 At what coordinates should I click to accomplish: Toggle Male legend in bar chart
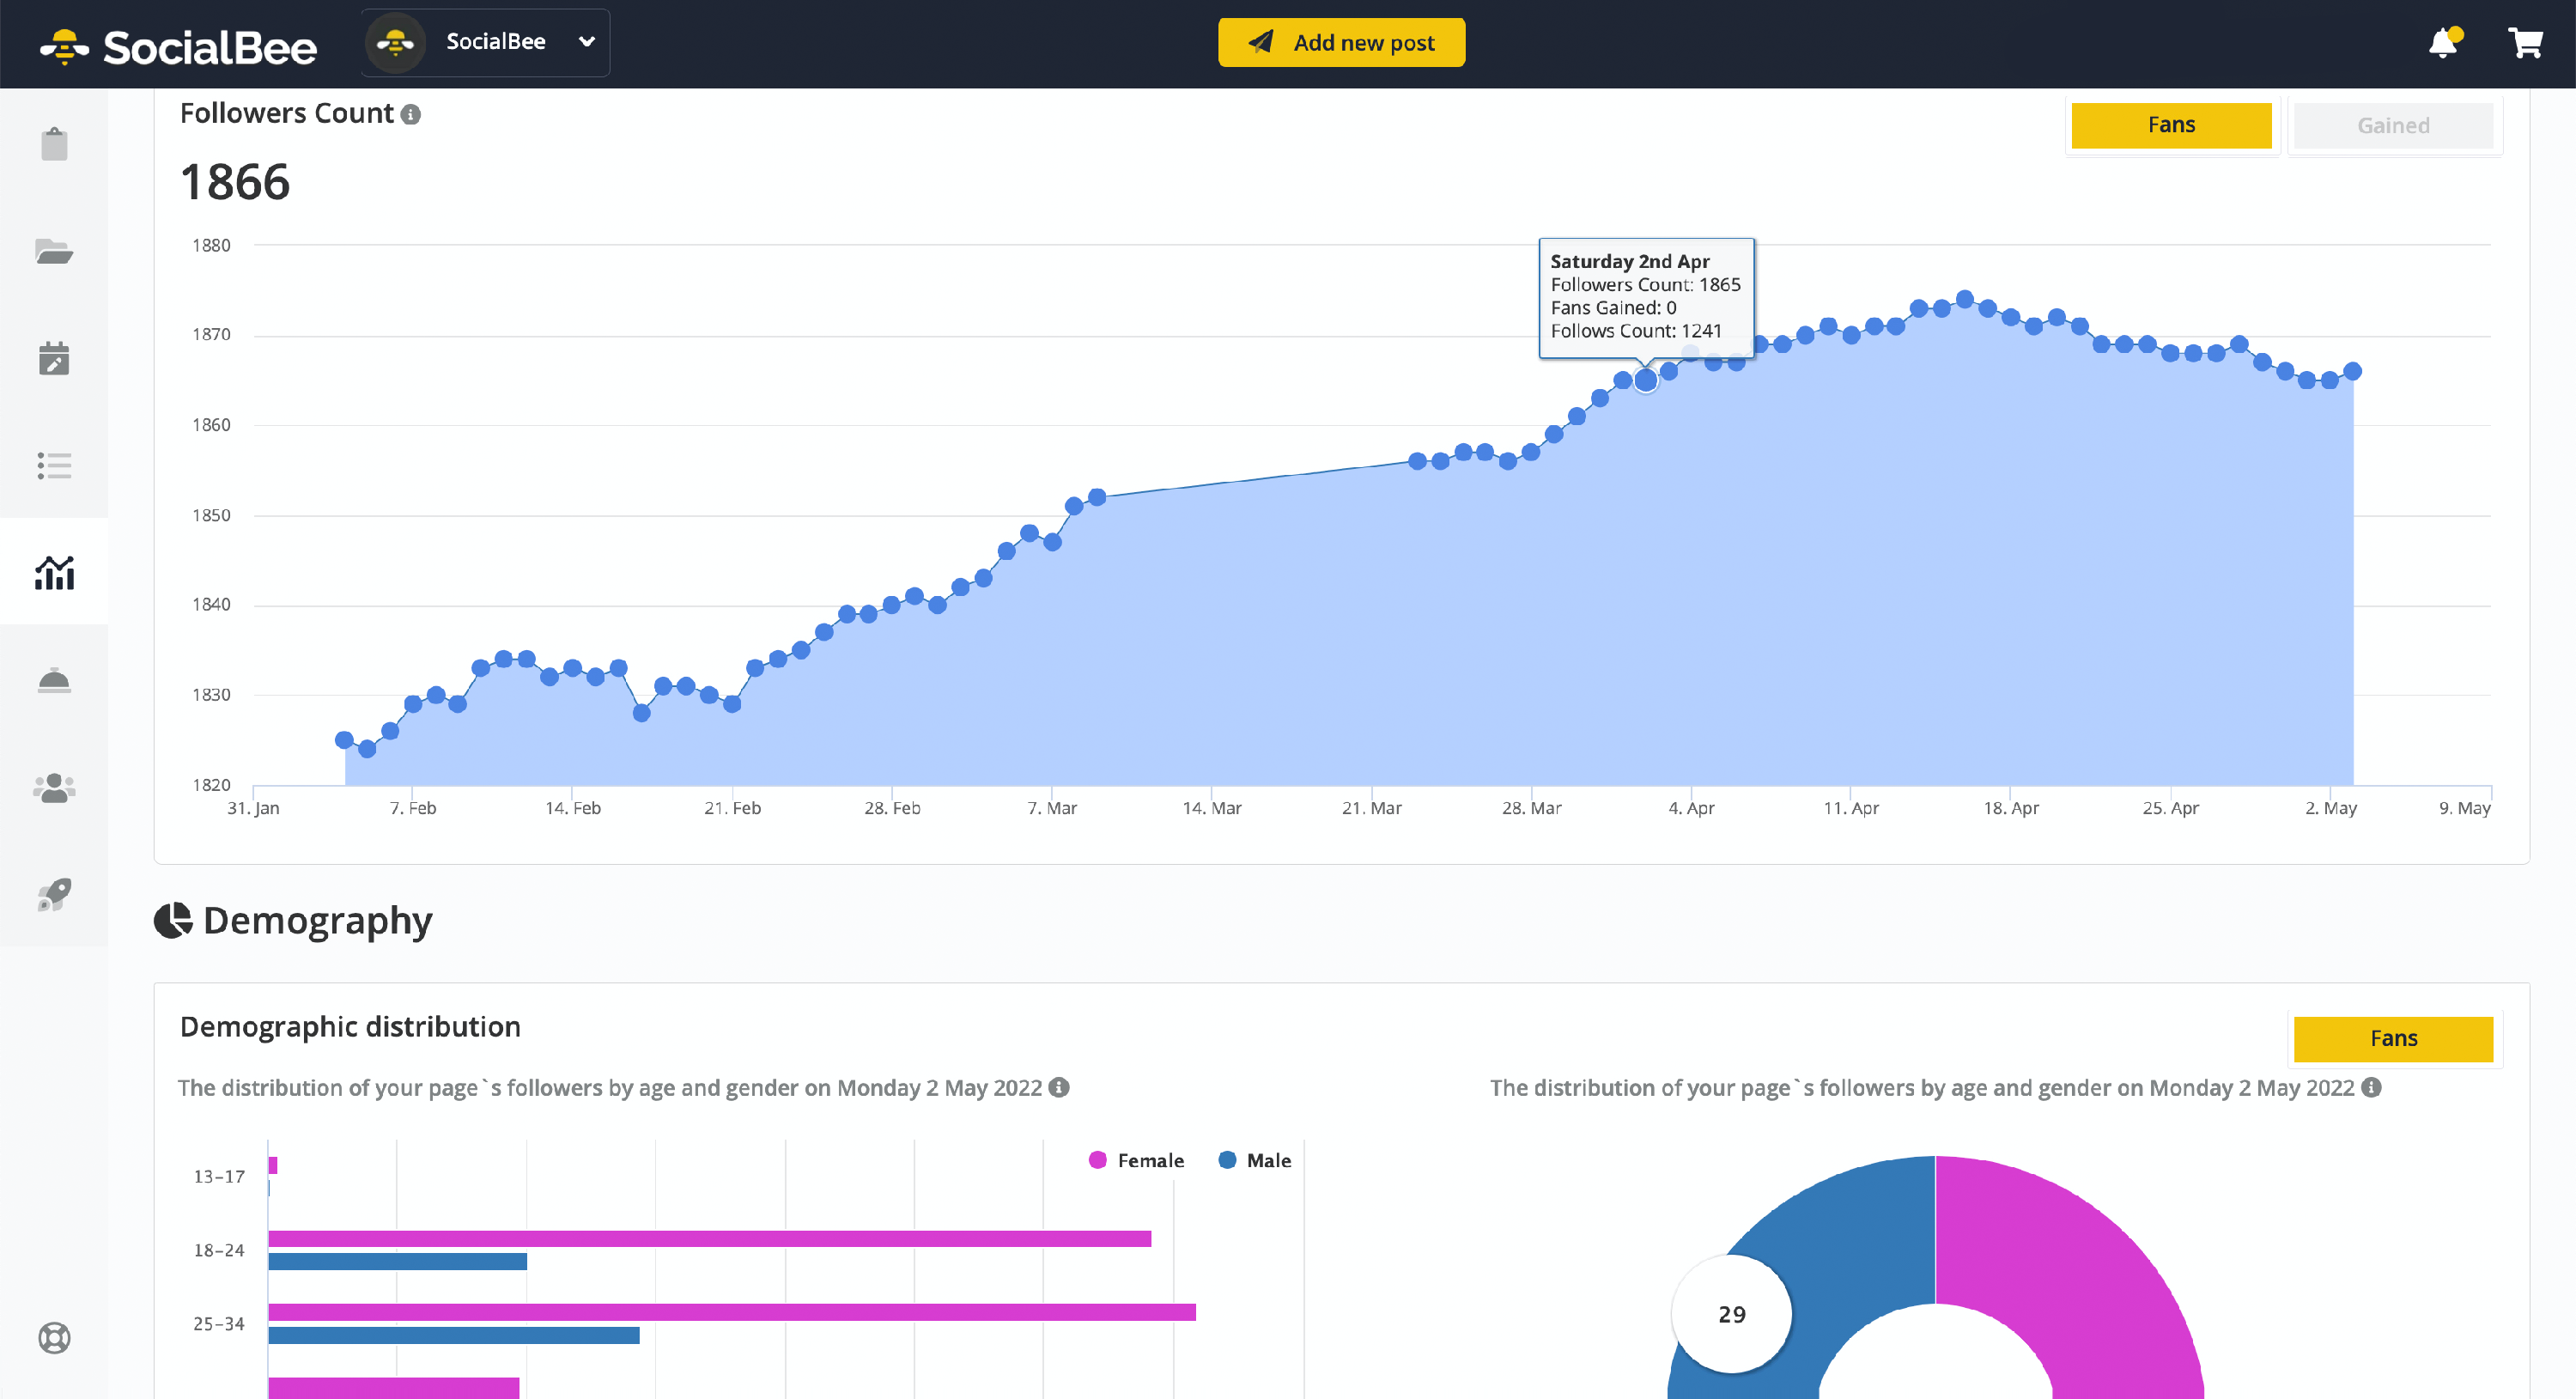point(1255,1160)
